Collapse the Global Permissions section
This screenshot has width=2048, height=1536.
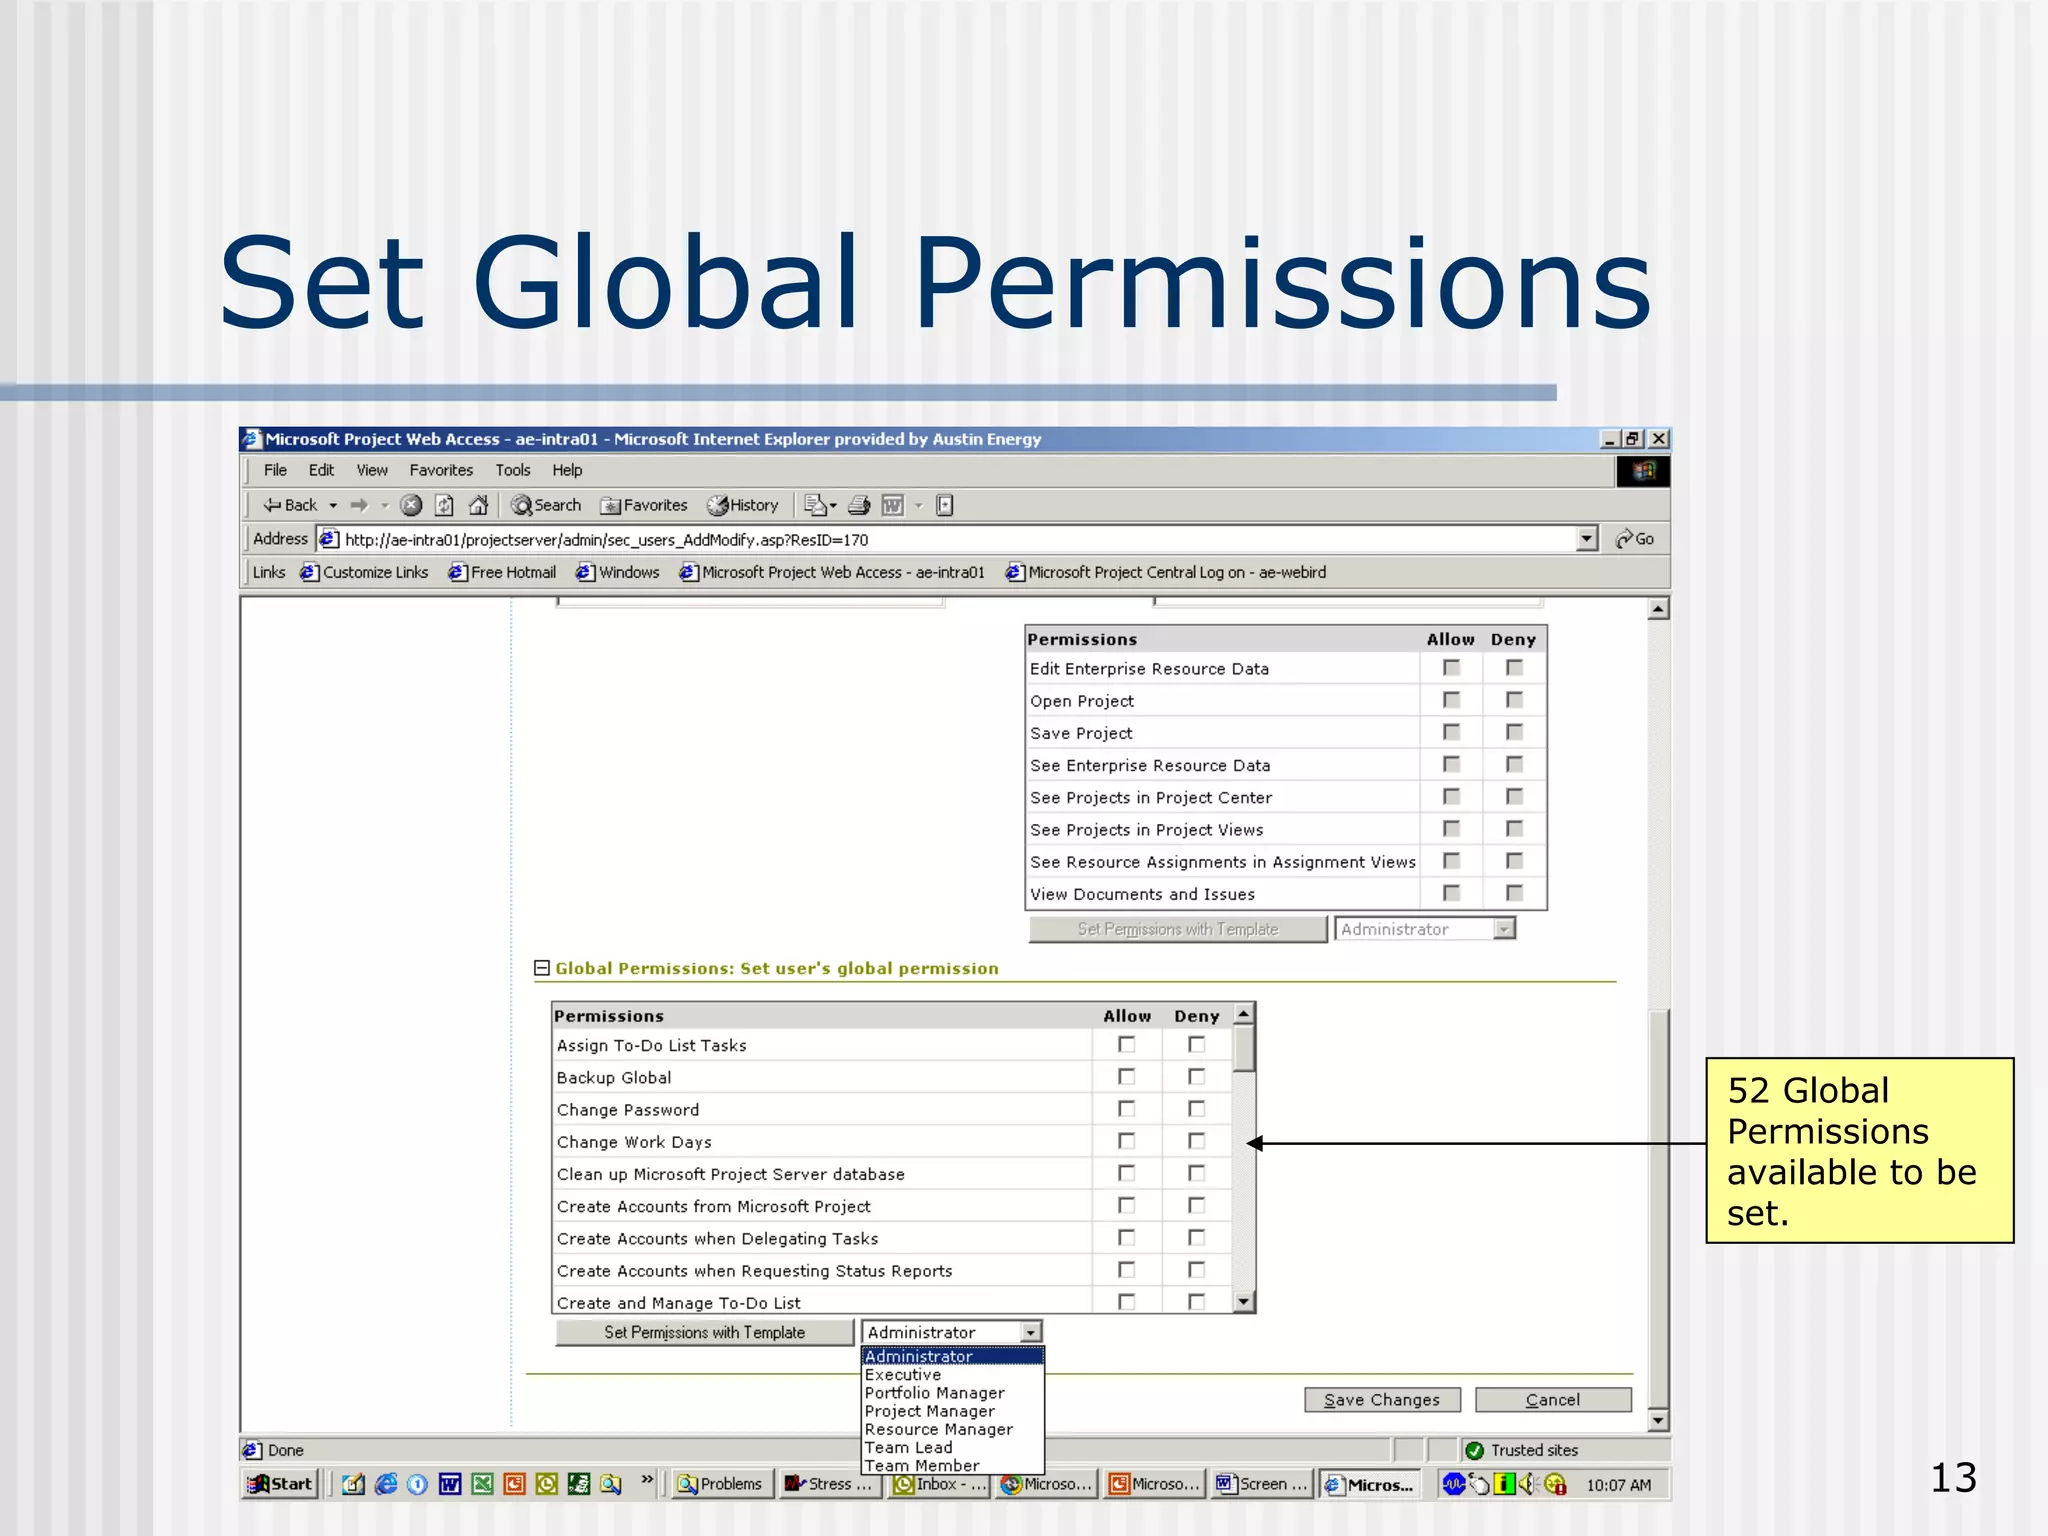pos(542,968)
